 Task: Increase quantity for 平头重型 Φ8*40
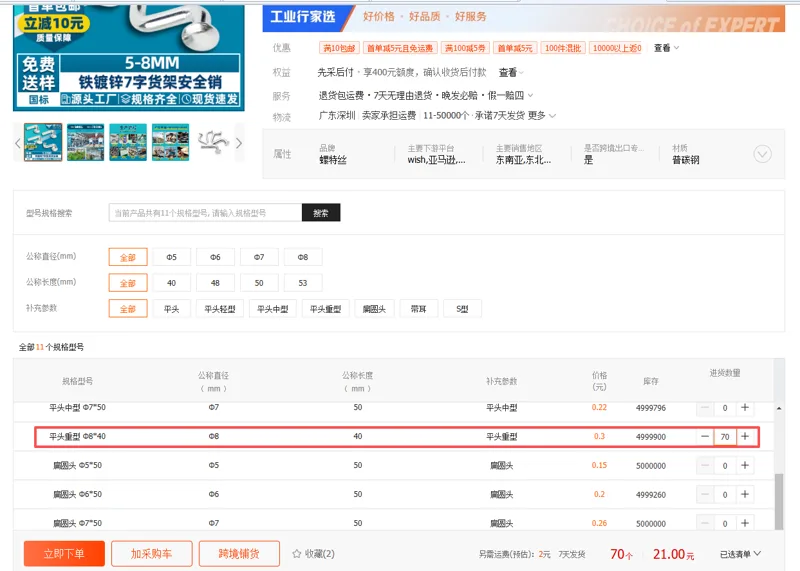(x=745, y=436)
